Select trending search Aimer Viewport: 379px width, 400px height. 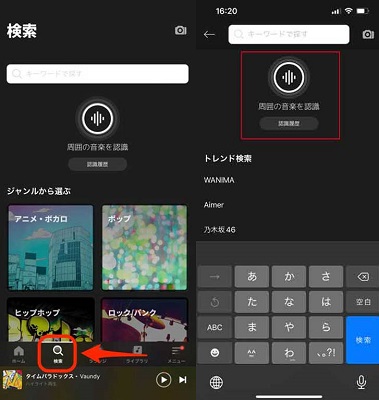pyautogui.click(x=214, y=205)
